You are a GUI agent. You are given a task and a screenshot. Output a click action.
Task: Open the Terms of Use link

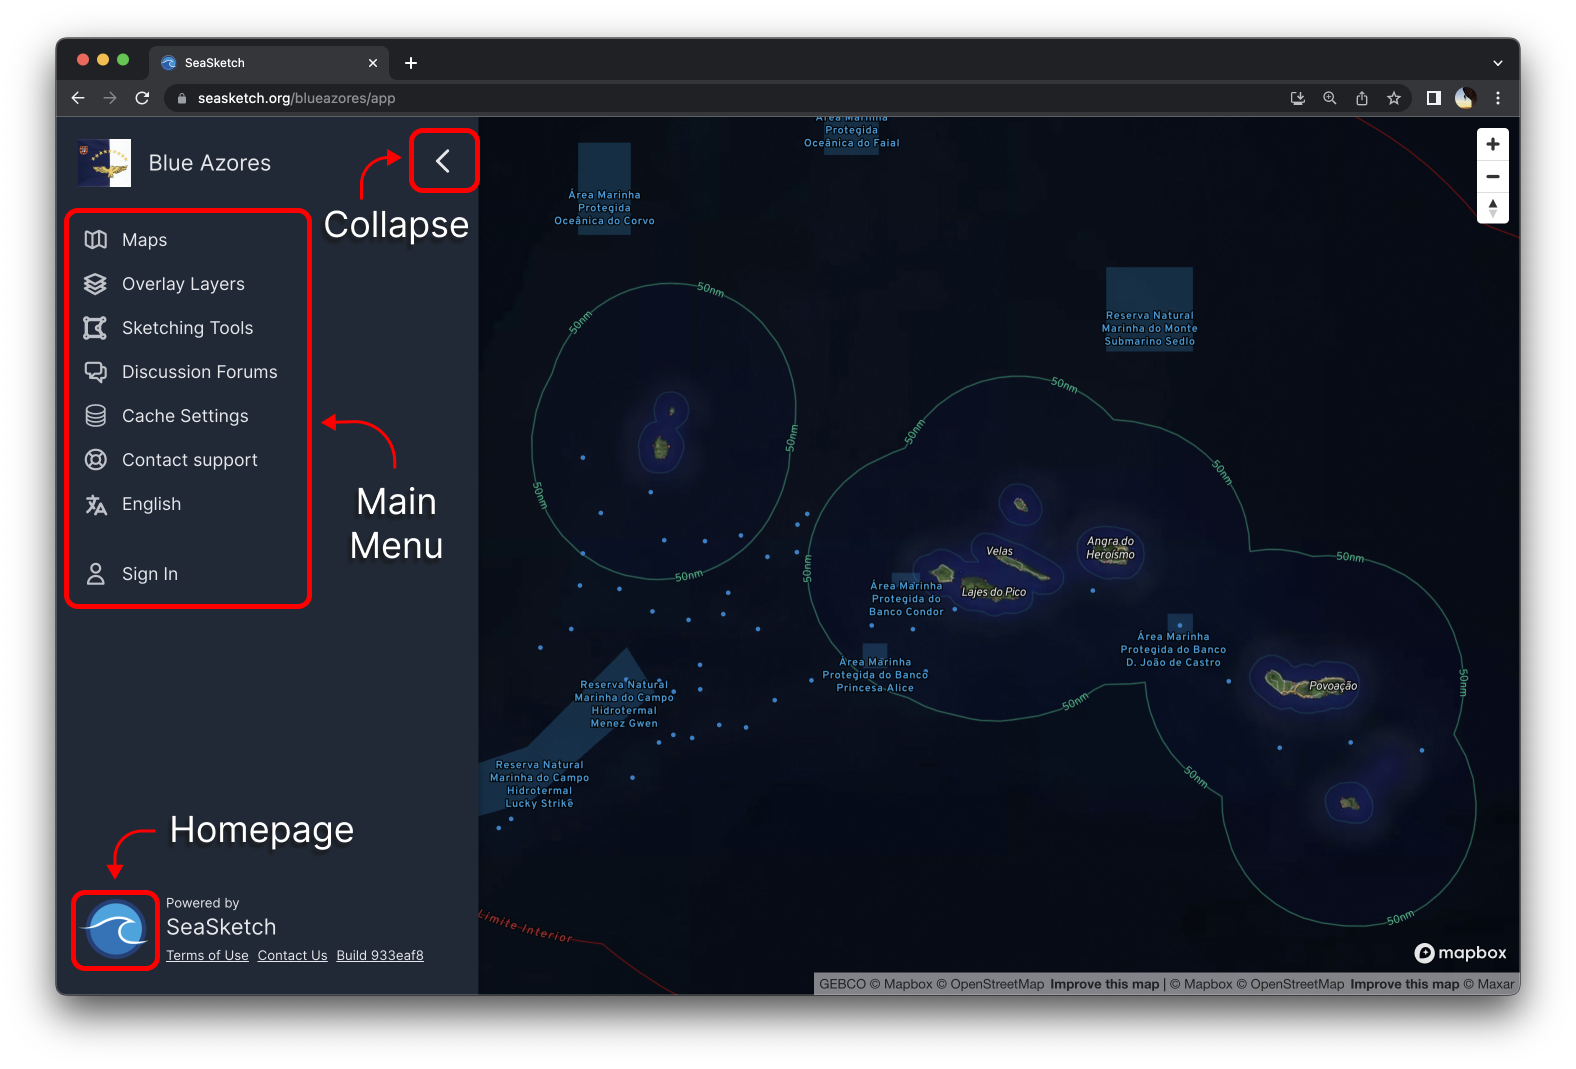pos(207,956)
